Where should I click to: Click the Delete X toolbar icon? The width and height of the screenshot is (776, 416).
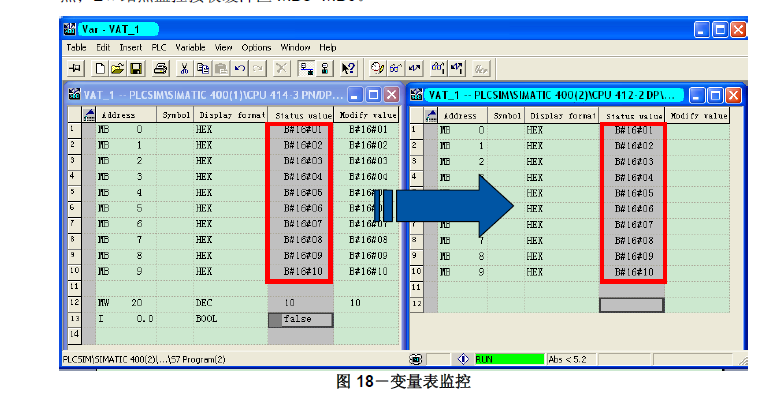point(281,68)
